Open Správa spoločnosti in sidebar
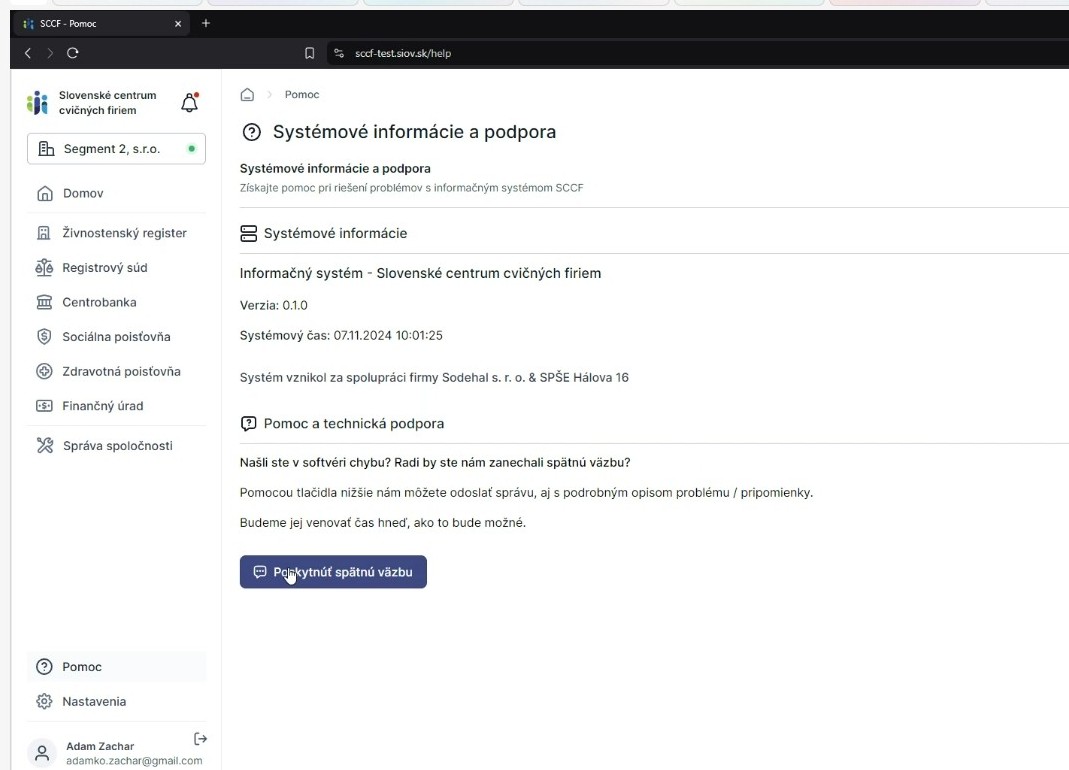Viewport: 1069px width, 770px height. click(117, 446)
